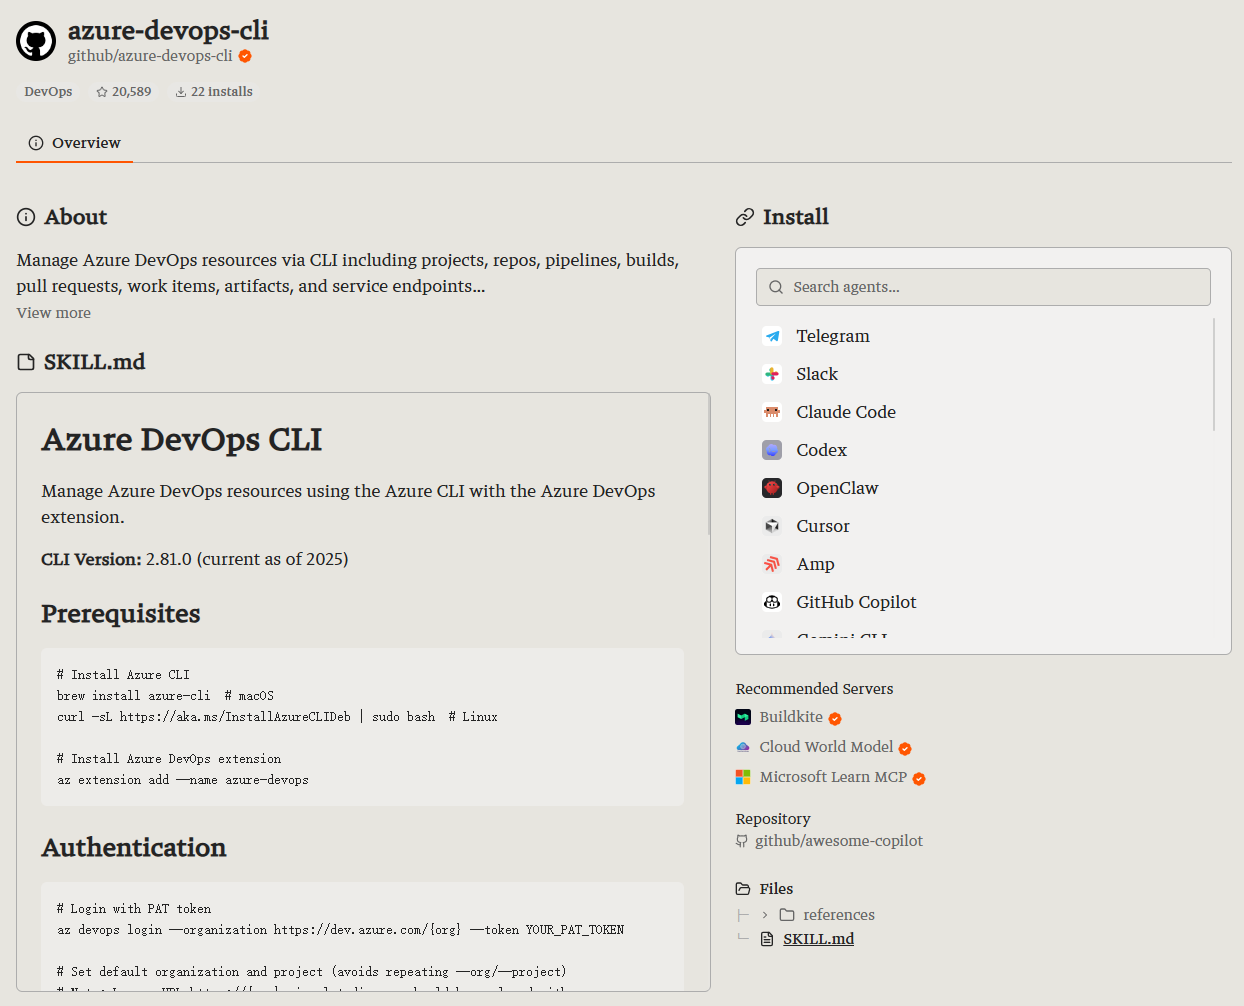Focus the Search agents input field

(983, 287)
